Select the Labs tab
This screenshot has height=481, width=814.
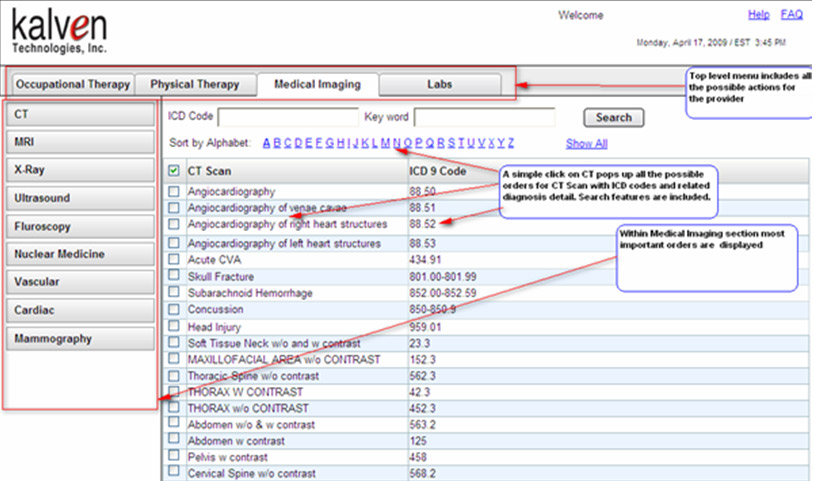click(439, 85)
